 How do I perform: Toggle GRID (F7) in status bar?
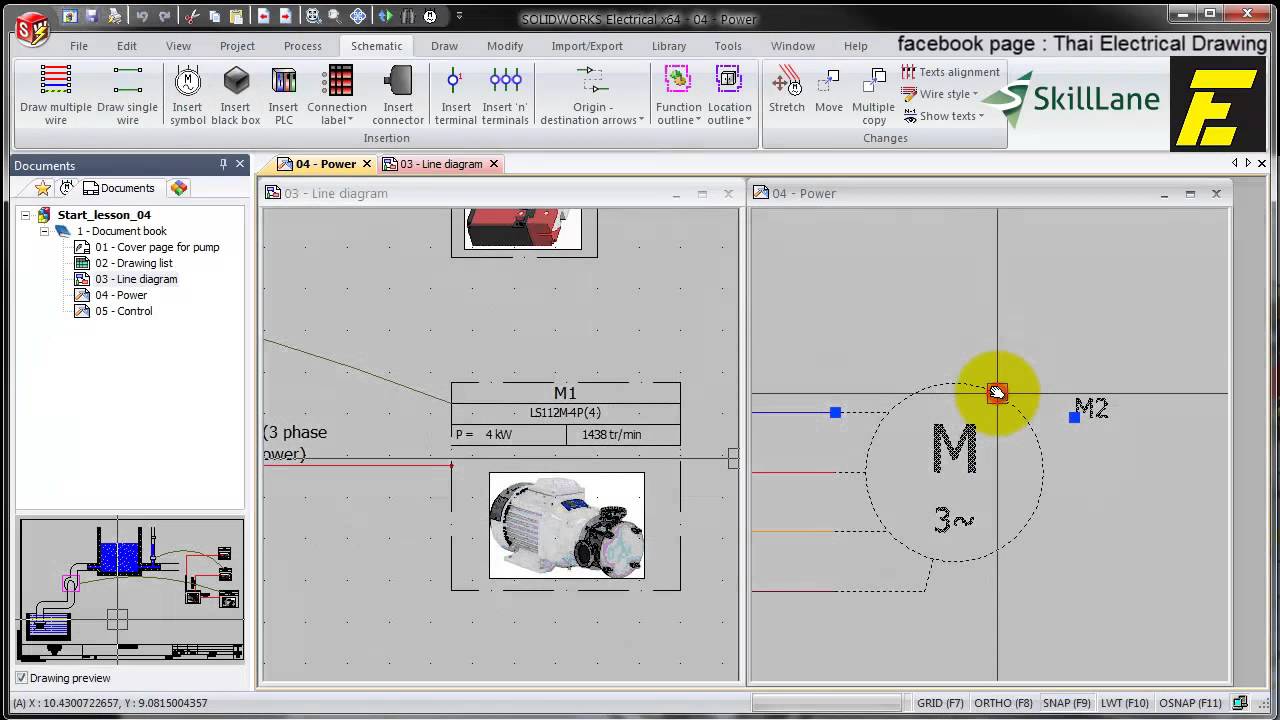(940, 703)
